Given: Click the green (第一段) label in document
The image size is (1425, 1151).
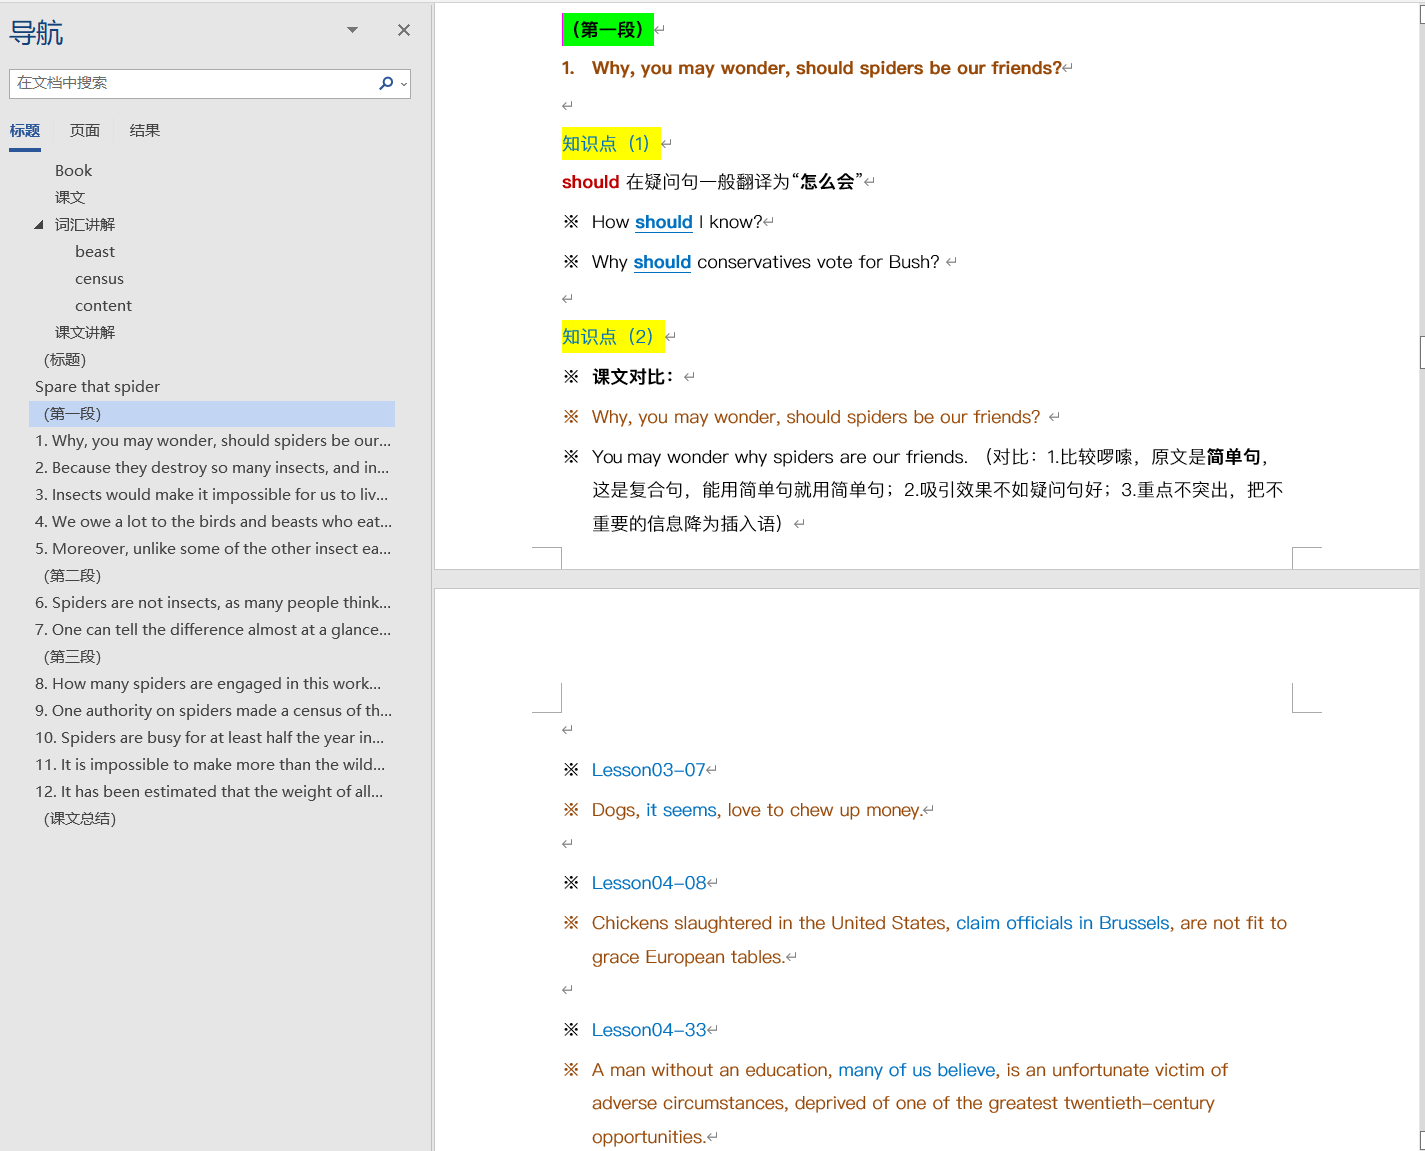Looking at the screenshot, I should coord(608,30).
